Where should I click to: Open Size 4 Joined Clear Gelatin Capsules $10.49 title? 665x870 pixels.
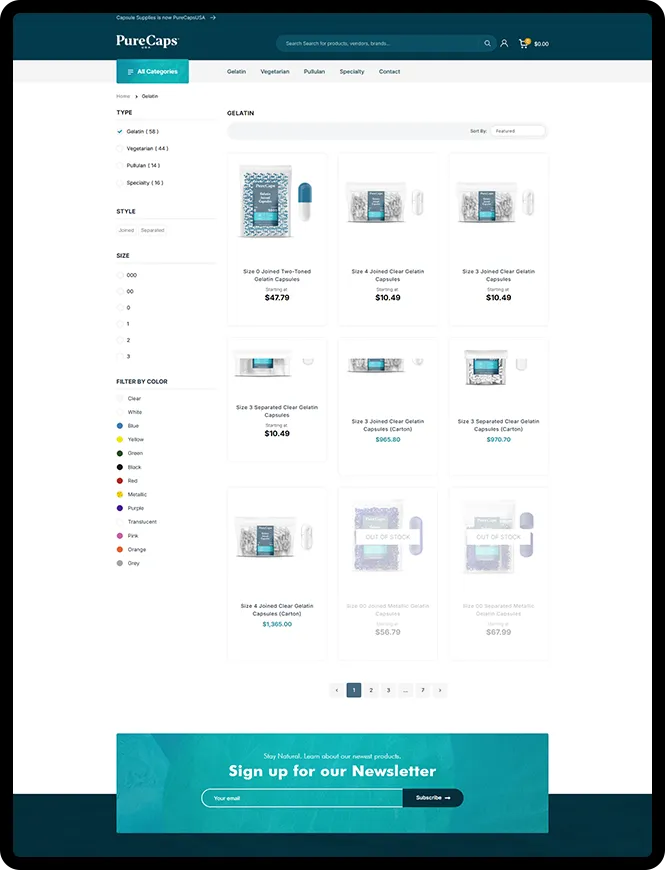click(388, 275)
